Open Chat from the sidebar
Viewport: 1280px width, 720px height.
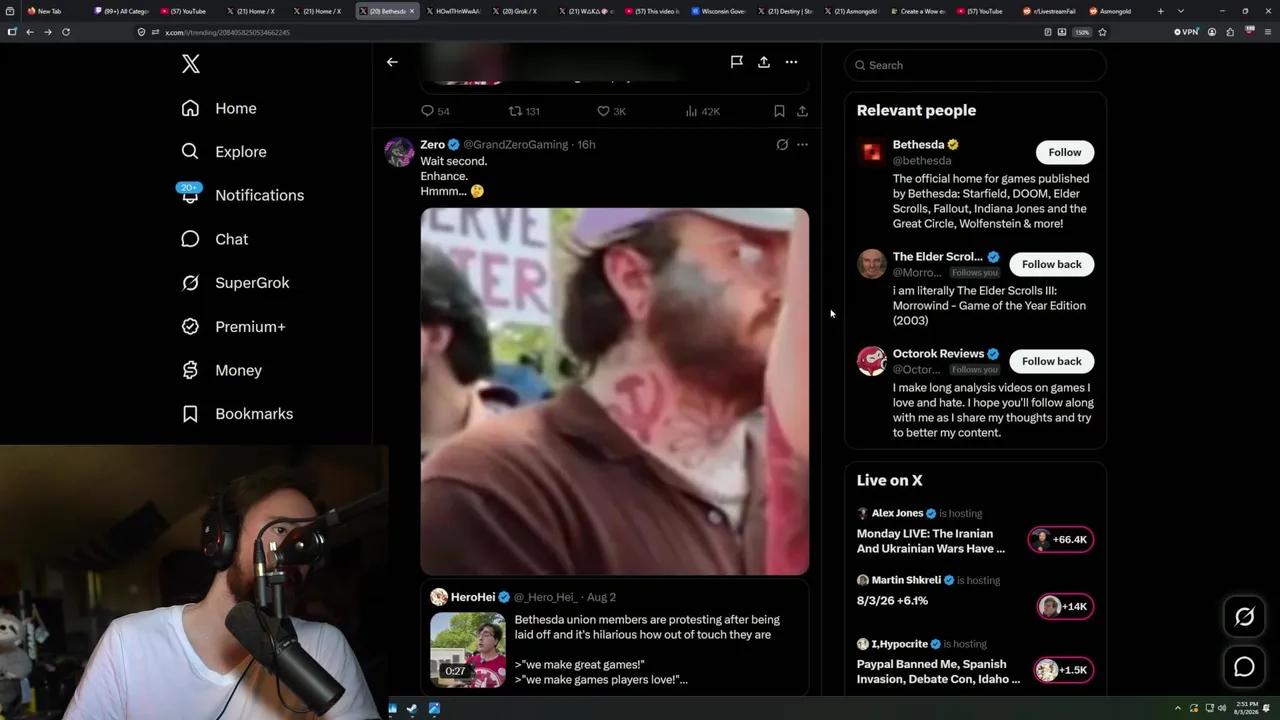[x=214, y=239]
